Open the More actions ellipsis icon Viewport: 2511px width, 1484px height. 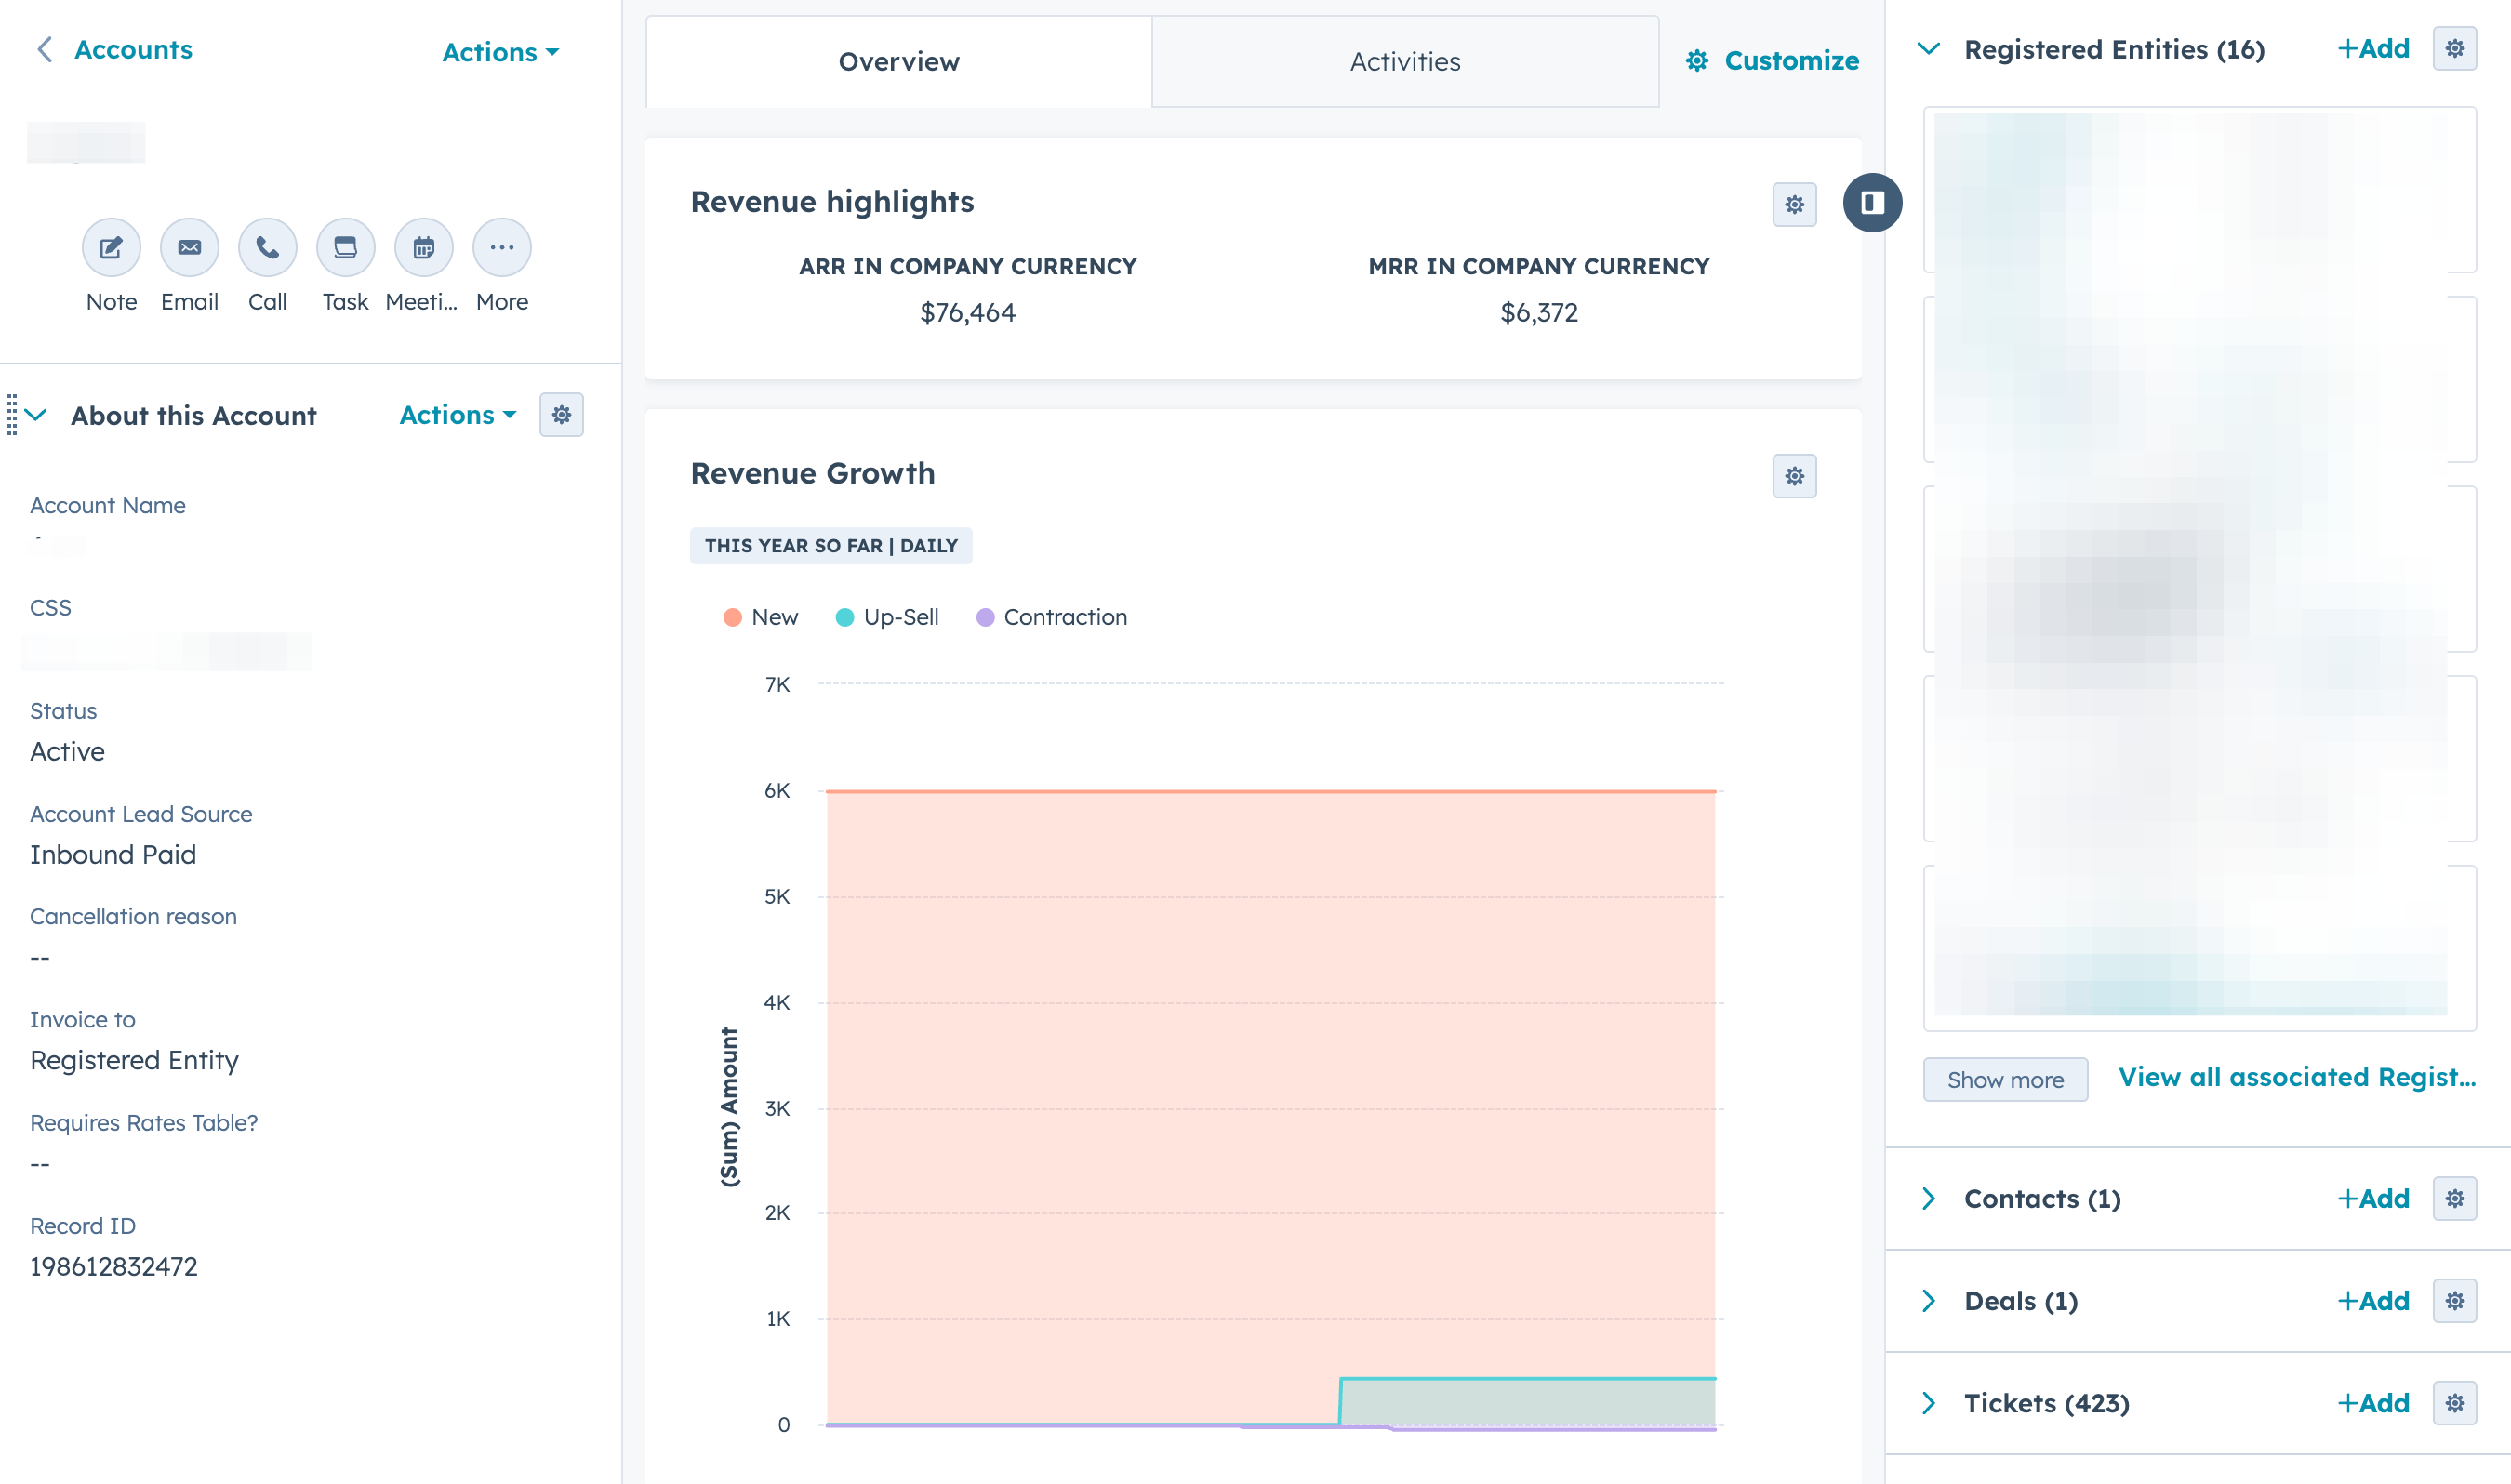click(502, 248)
